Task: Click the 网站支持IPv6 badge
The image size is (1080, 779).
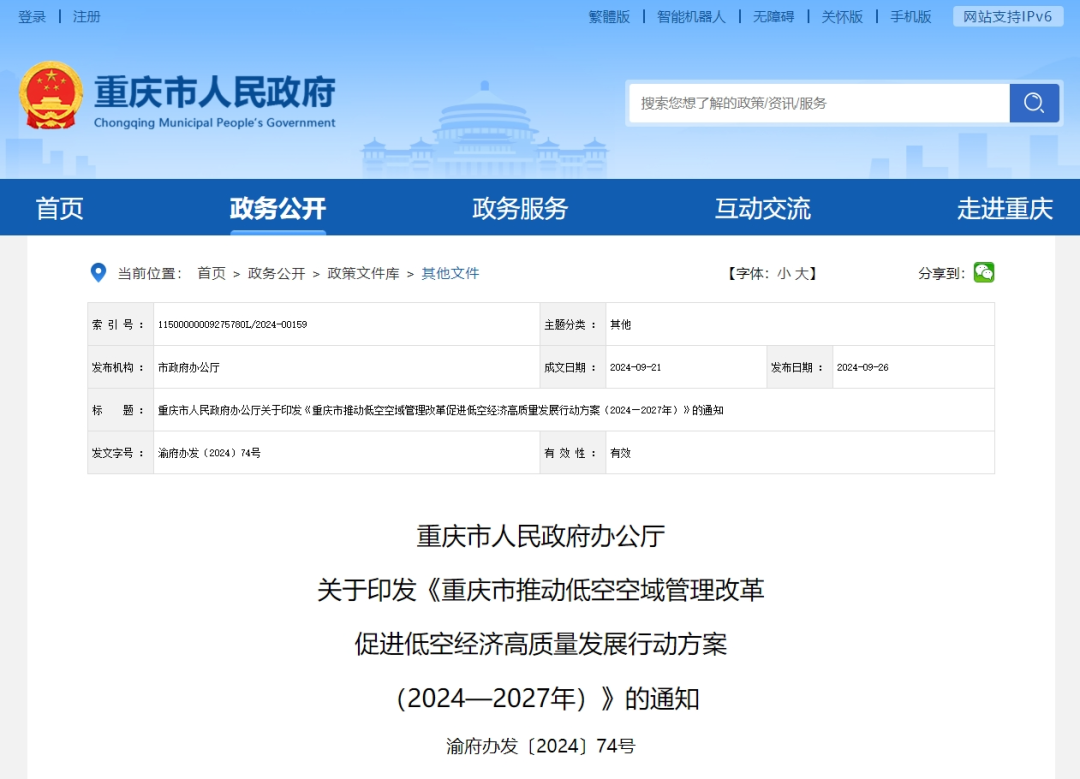Action: click(x=1006, y=16)
